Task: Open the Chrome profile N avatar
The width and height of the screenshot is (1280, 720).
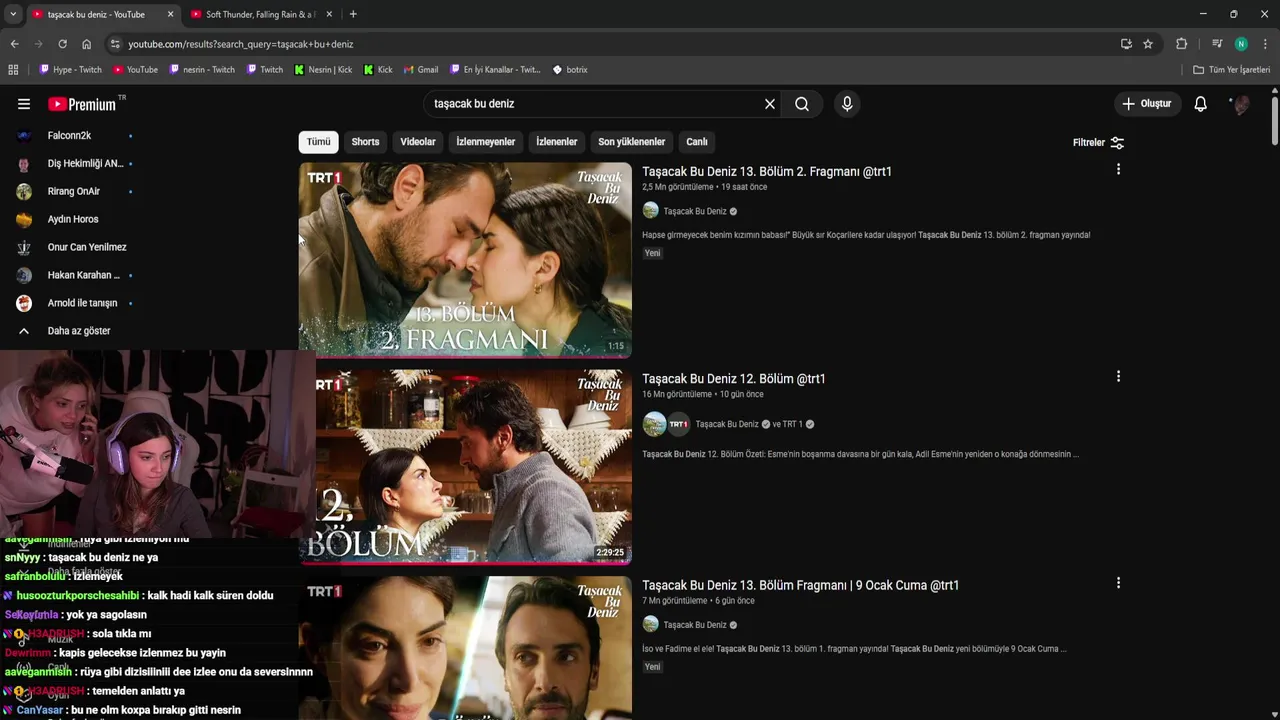Action: pyautogui.click(x=1241, y=44)
